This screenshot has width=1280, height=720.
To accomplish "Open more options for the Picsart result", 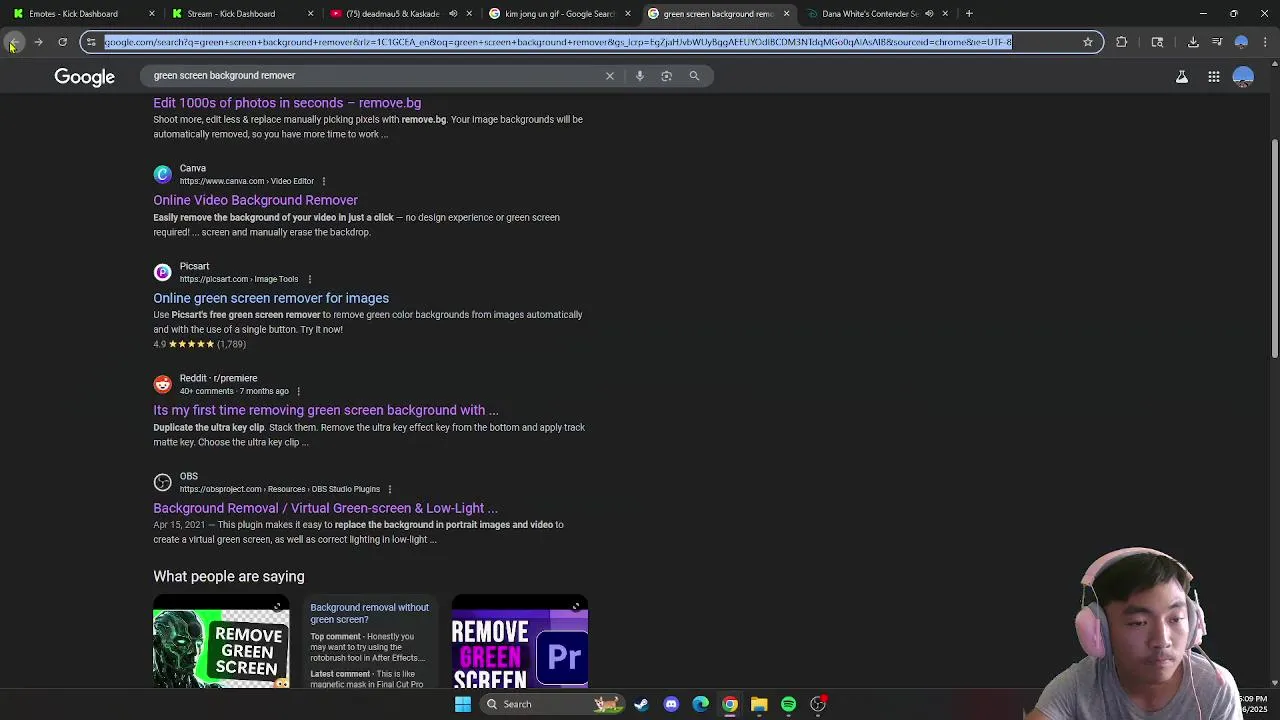I will [310, 279].
